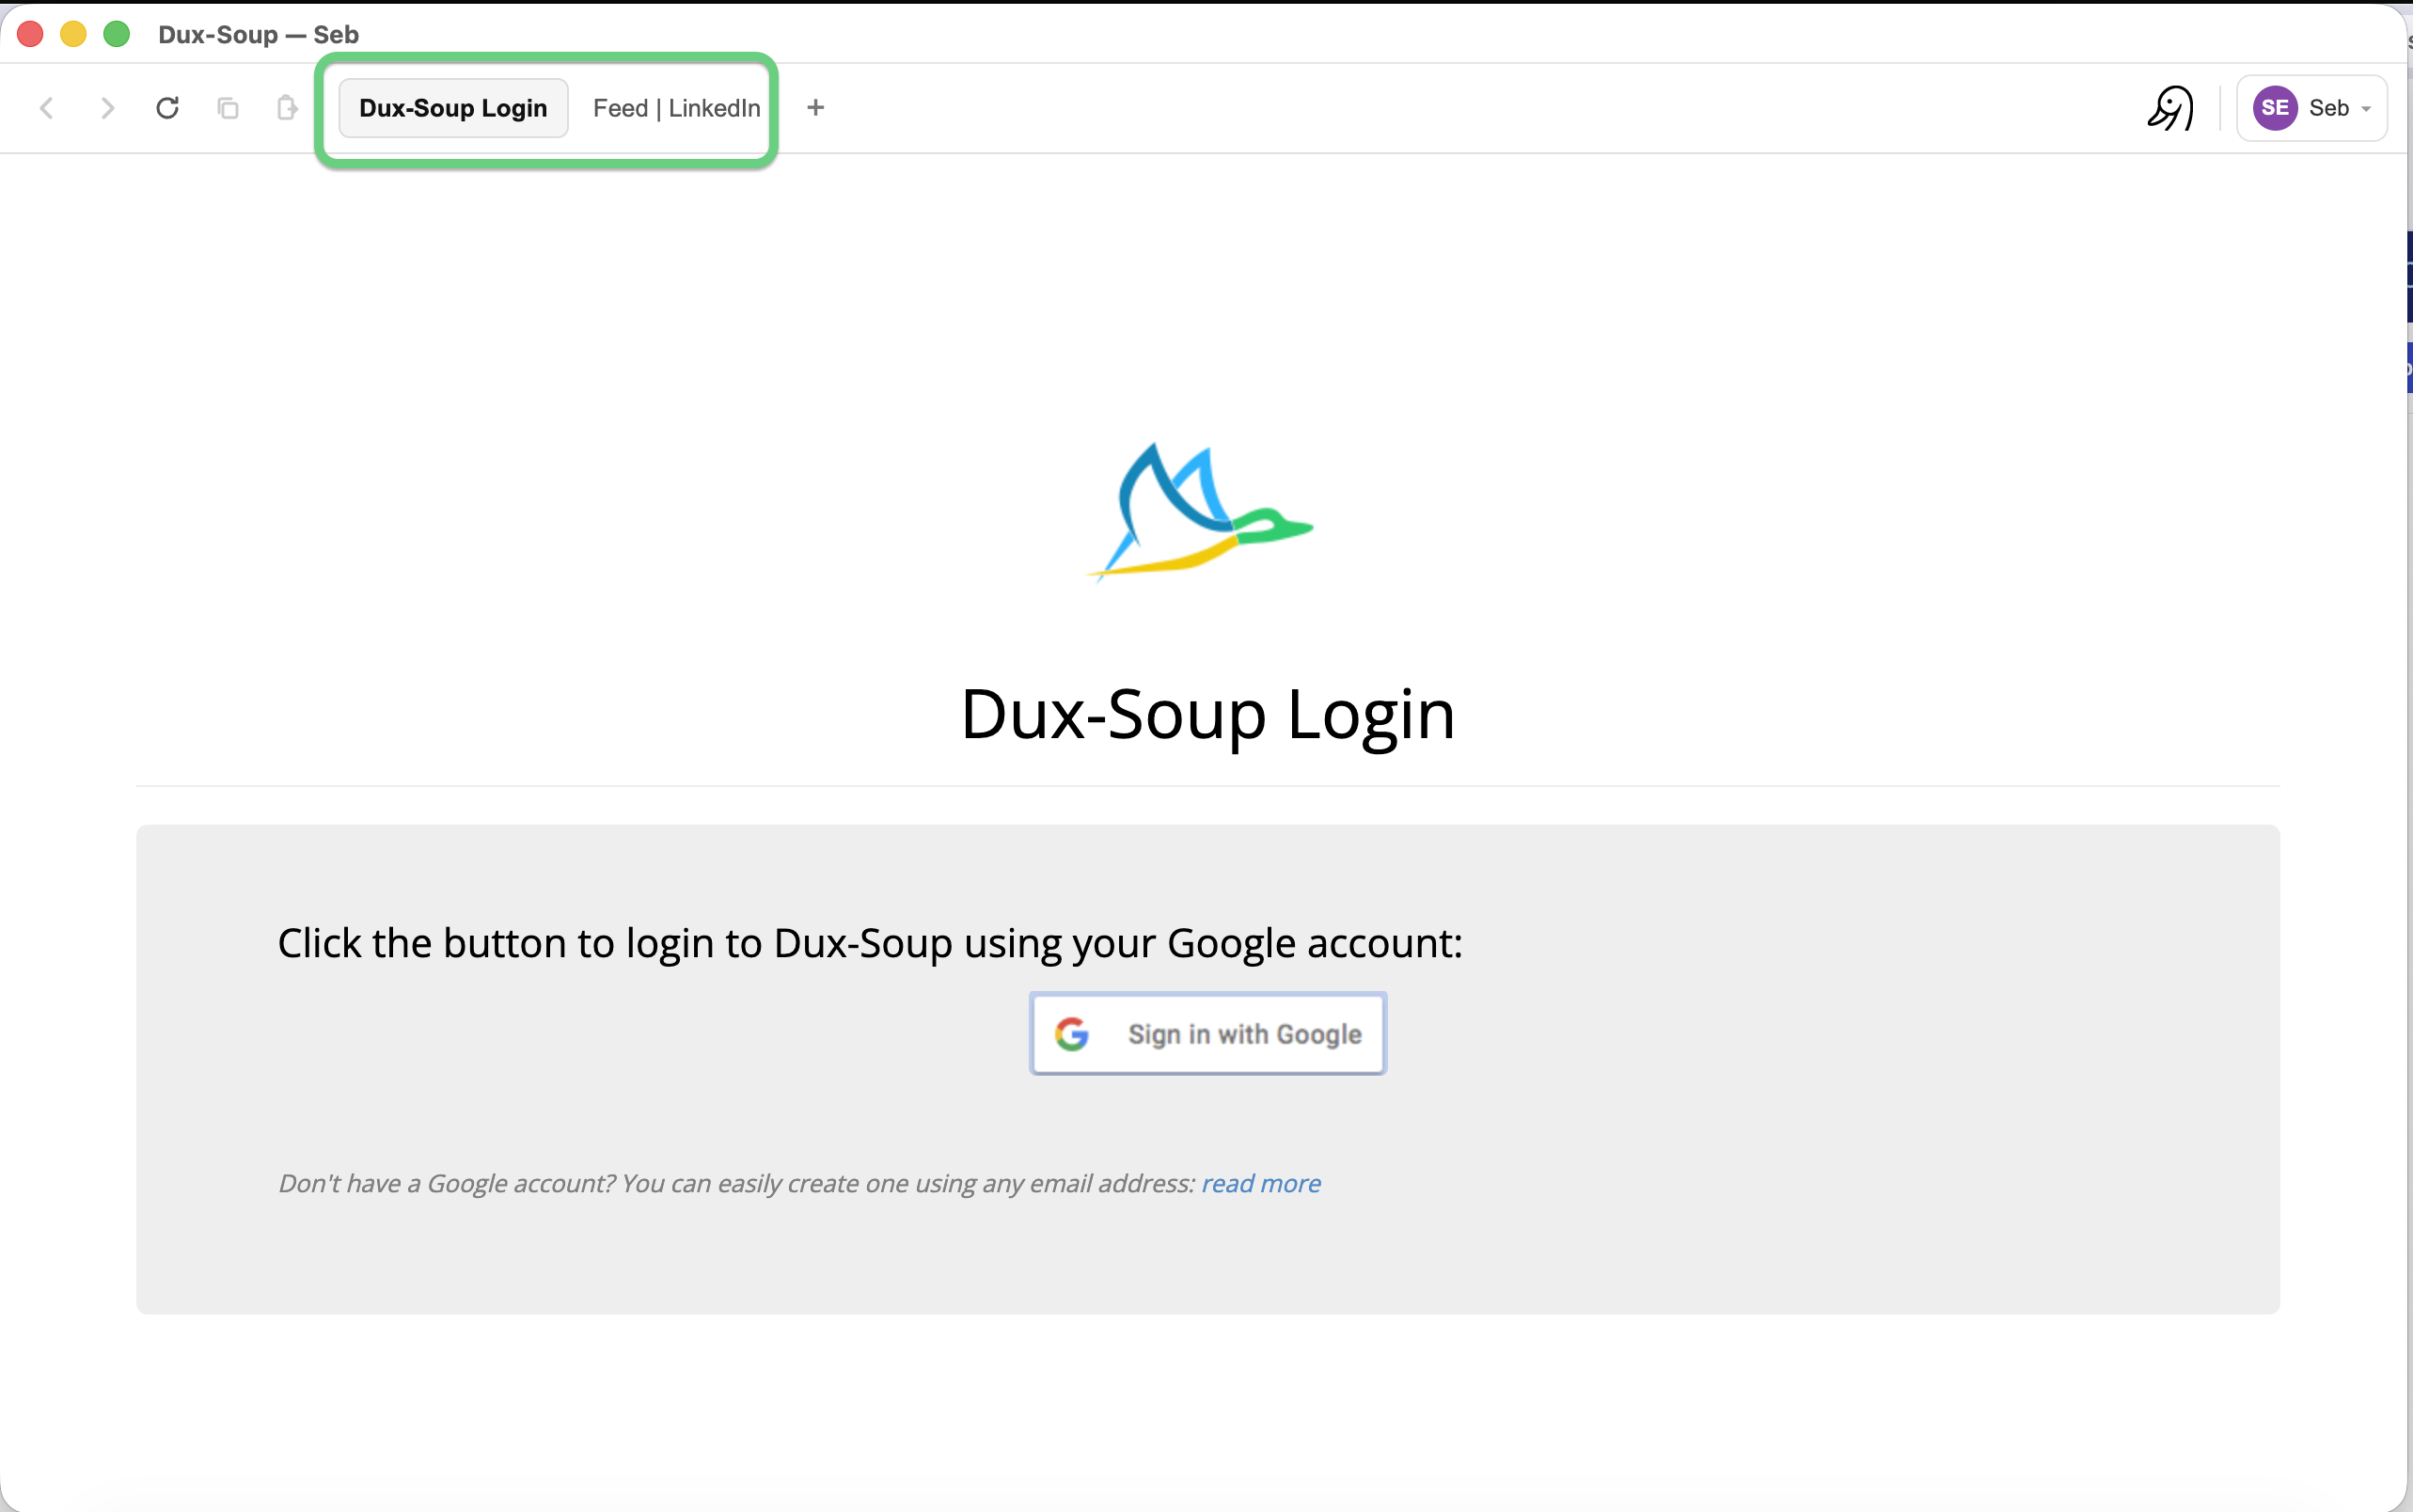Screen dimensions: 2413x1512
Task: Go back to the previous page
Action: pyautogui.click(x=46, y=108)
